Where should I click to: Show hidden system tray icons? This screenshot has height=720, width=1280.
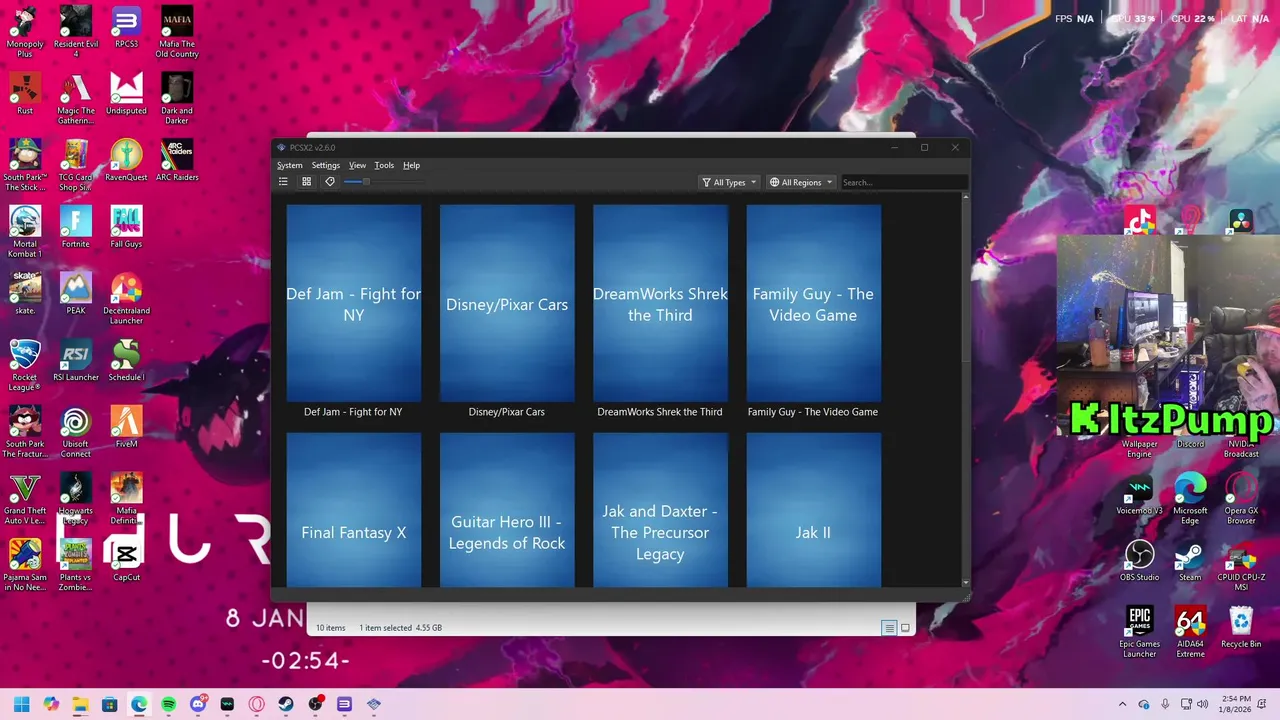[x=1122, y=704]
